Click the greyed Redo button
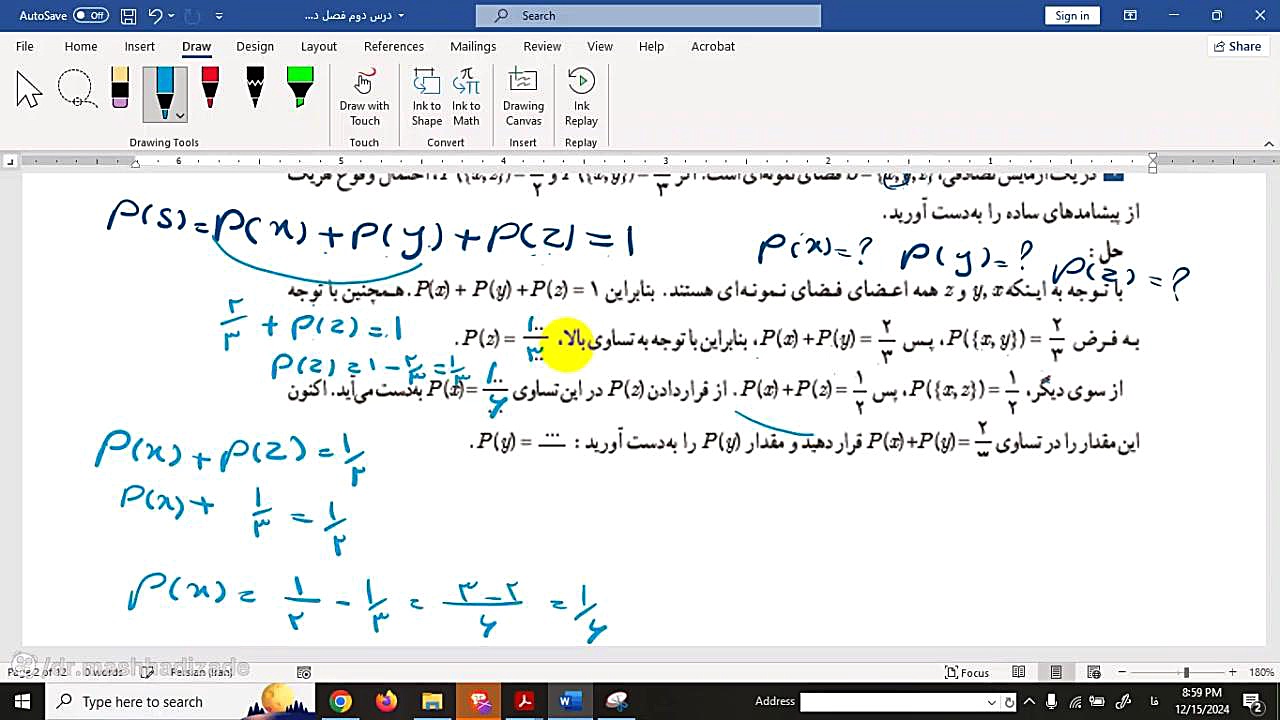 coord(190,15)
